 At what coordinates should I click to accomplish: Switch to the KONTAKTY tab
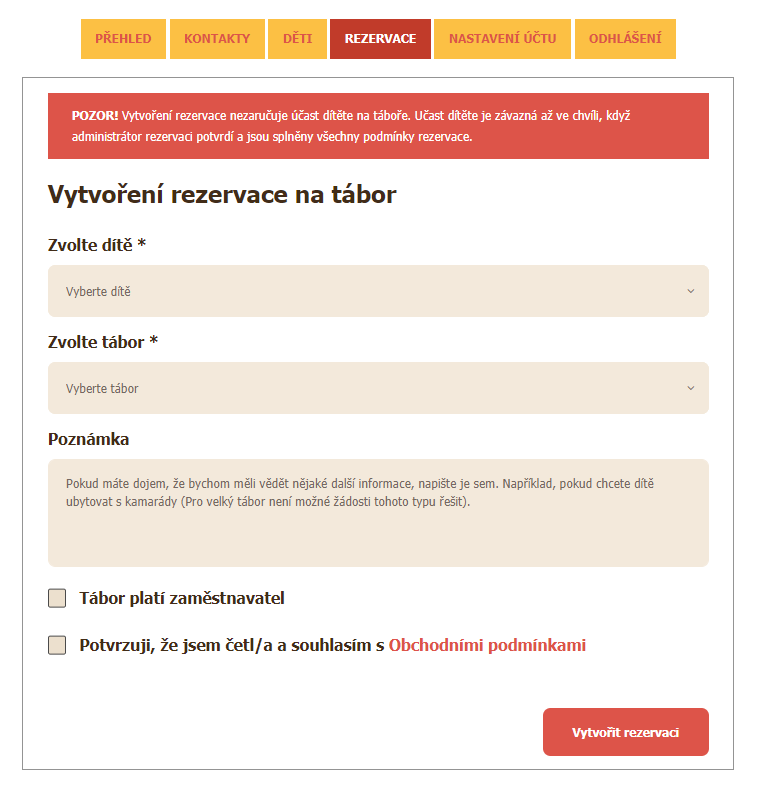[217, 39]
